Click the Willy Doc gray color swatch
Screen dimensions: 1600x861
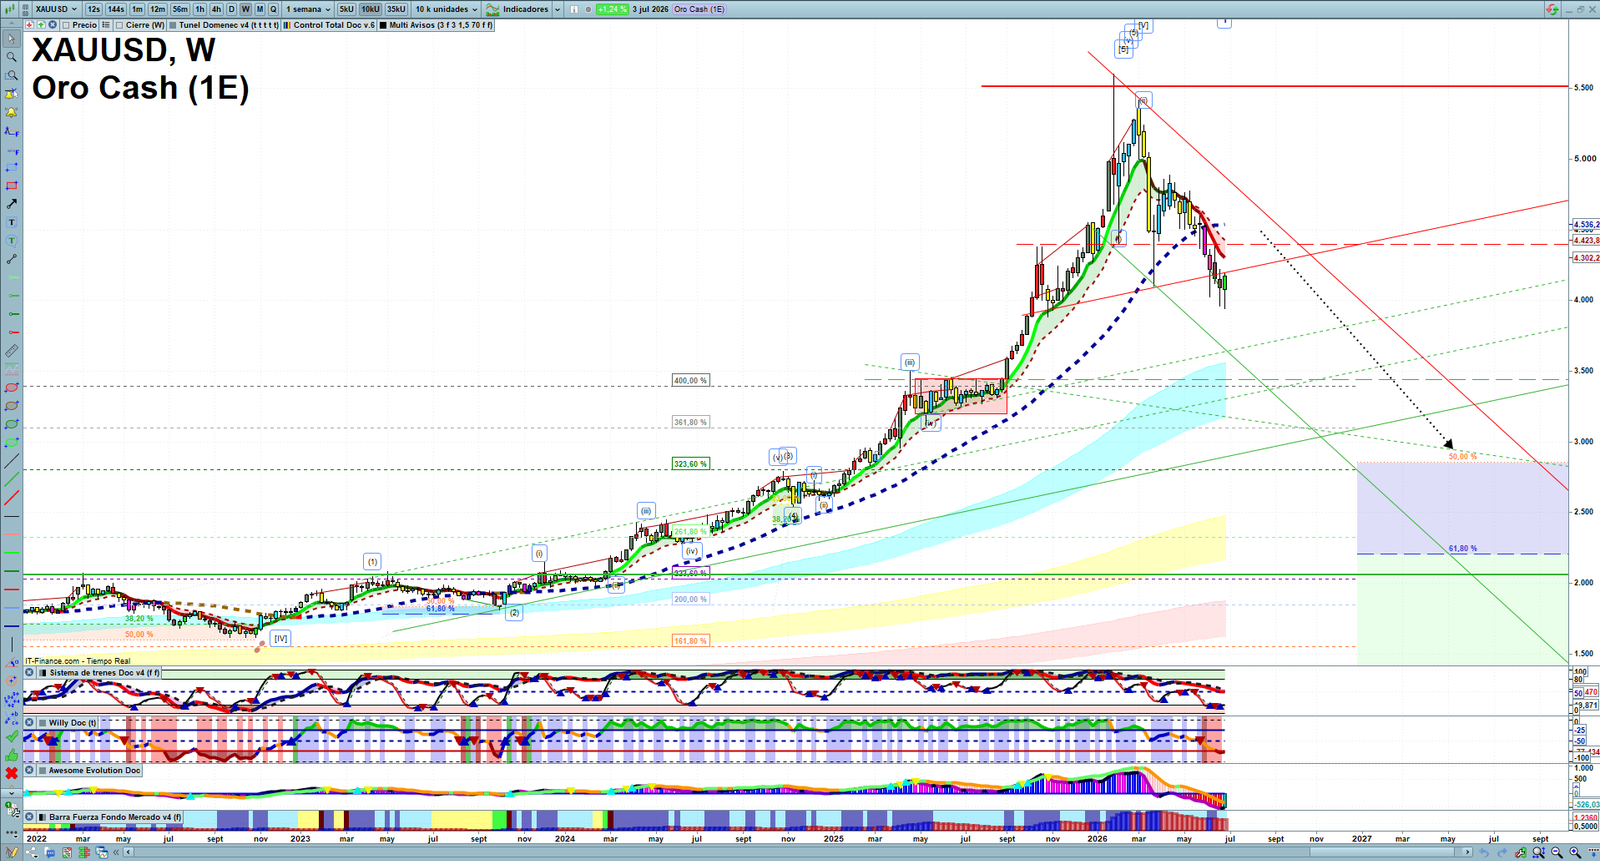tap(41, 722)
